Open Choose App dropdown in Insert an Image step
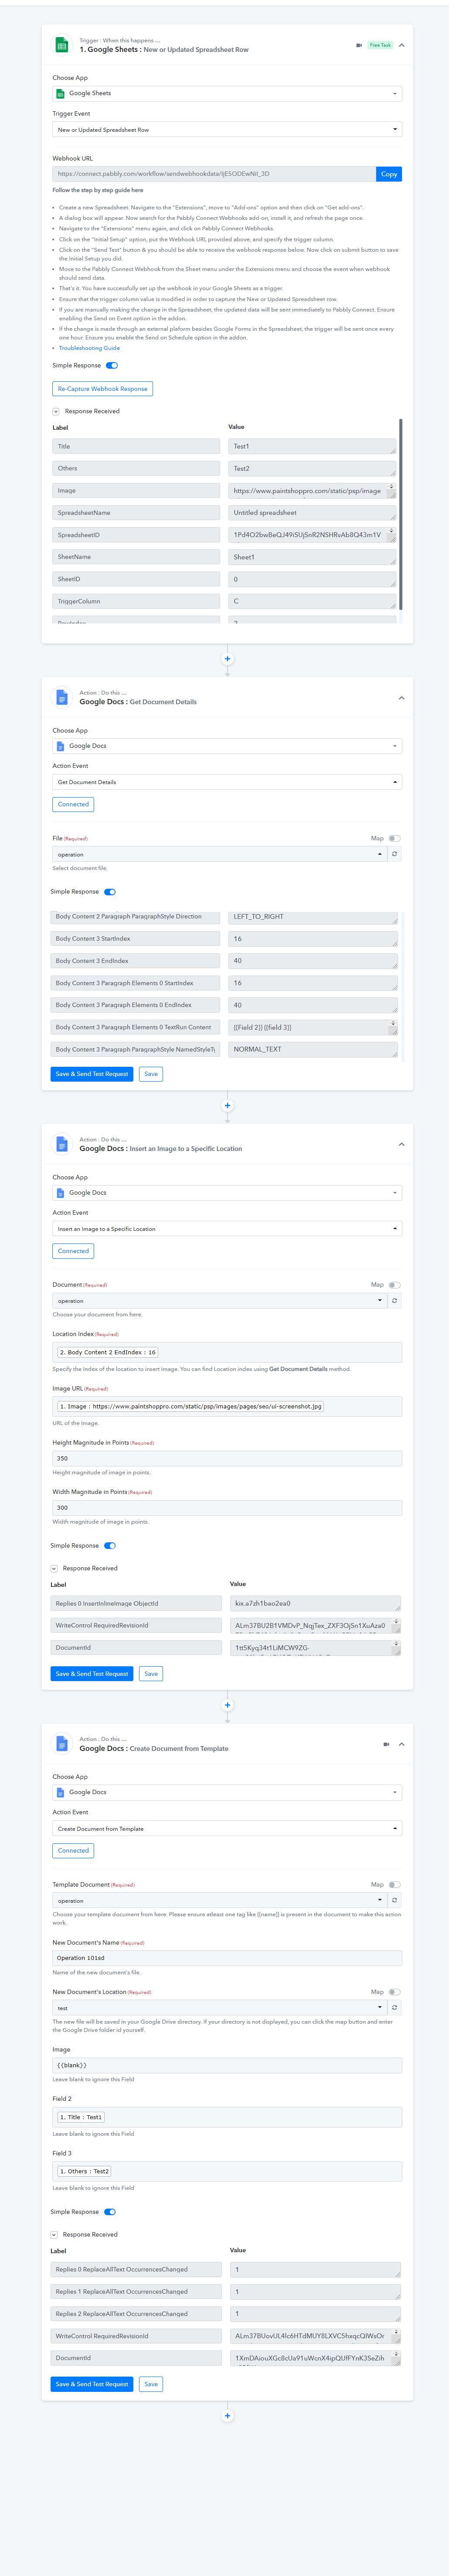 227,1193
